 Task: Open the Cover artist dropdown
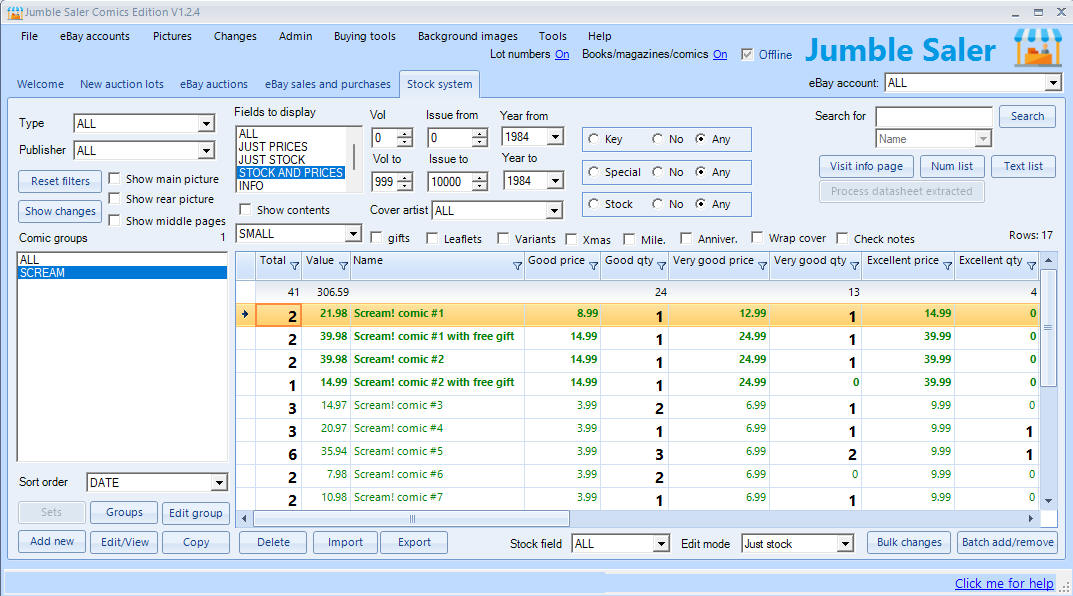[554, 211]
